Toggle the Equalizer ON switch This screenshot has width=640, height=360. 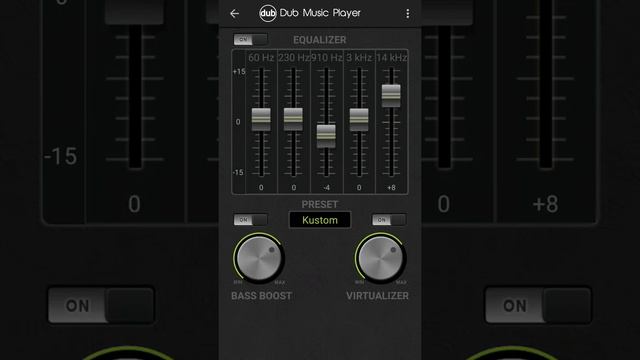coord(251,40)
